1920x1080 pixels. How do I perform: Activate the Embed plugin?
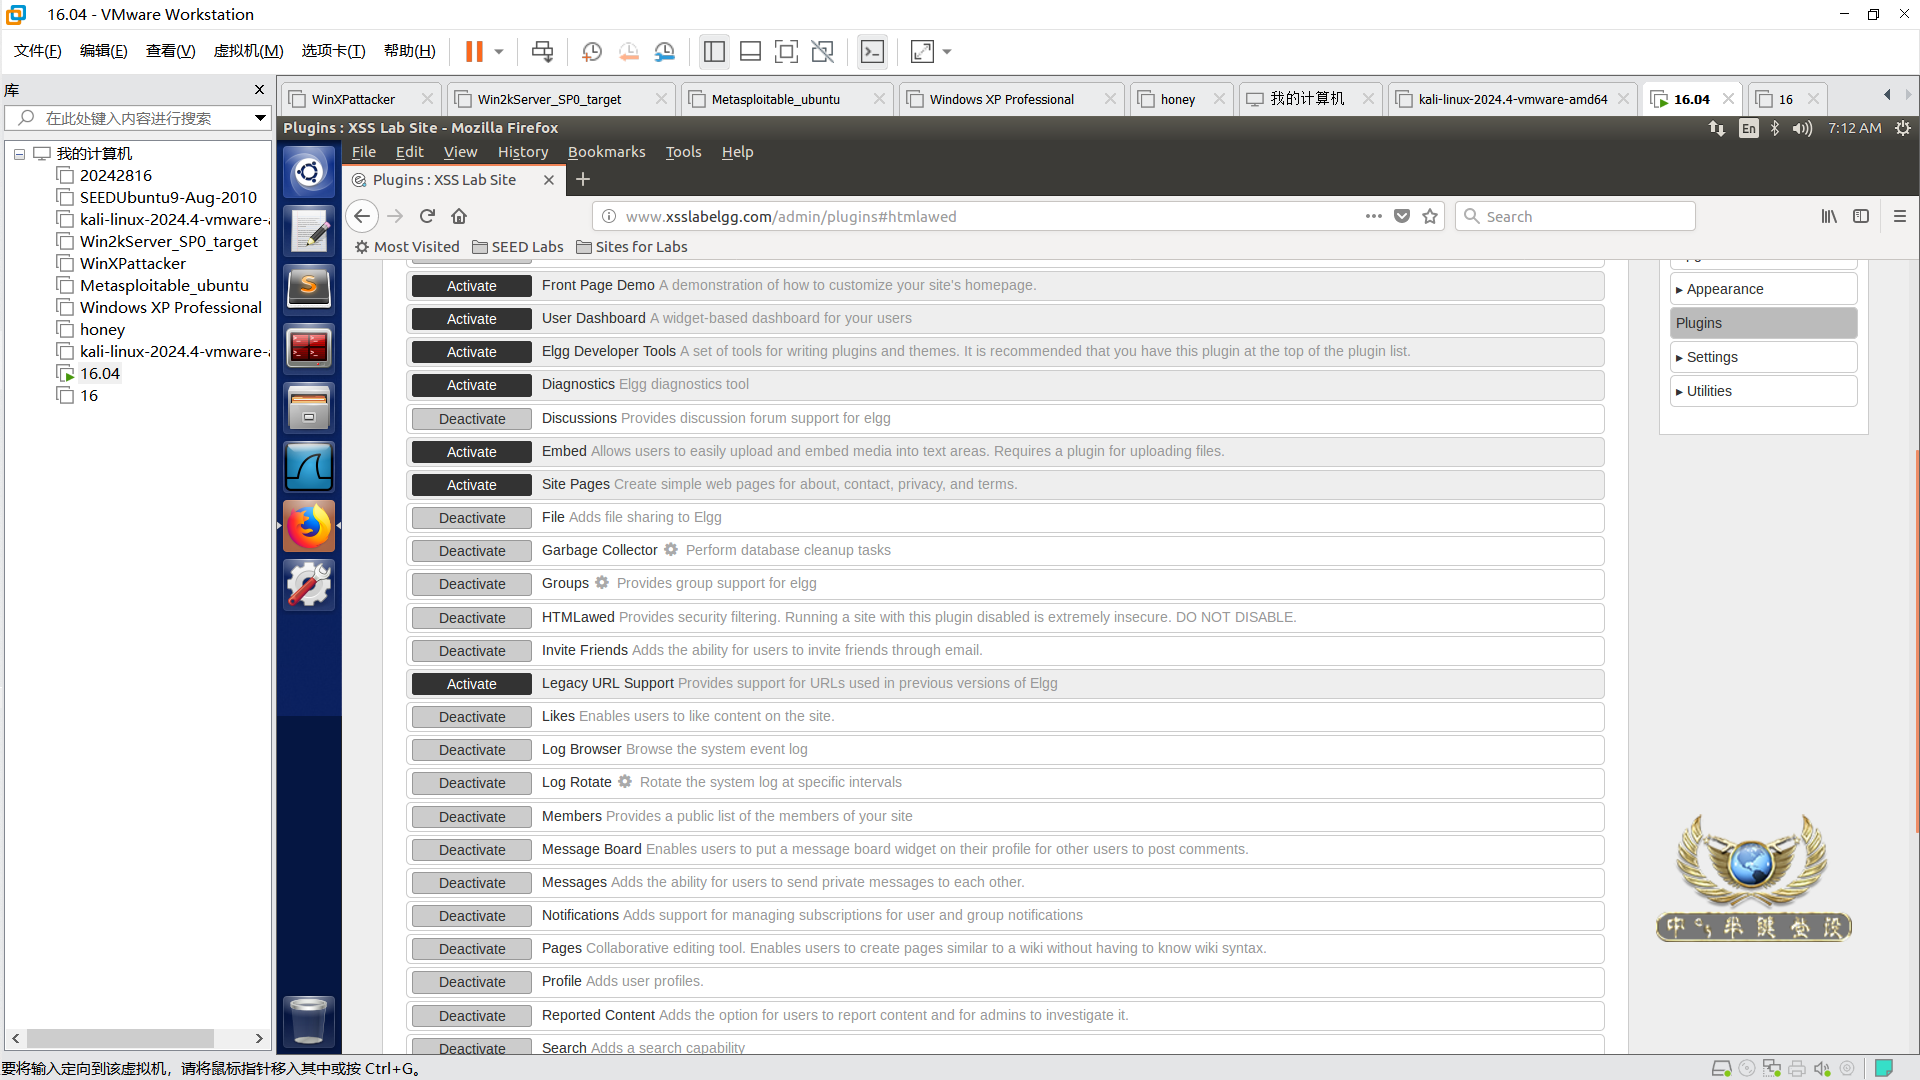pos(472,452)
